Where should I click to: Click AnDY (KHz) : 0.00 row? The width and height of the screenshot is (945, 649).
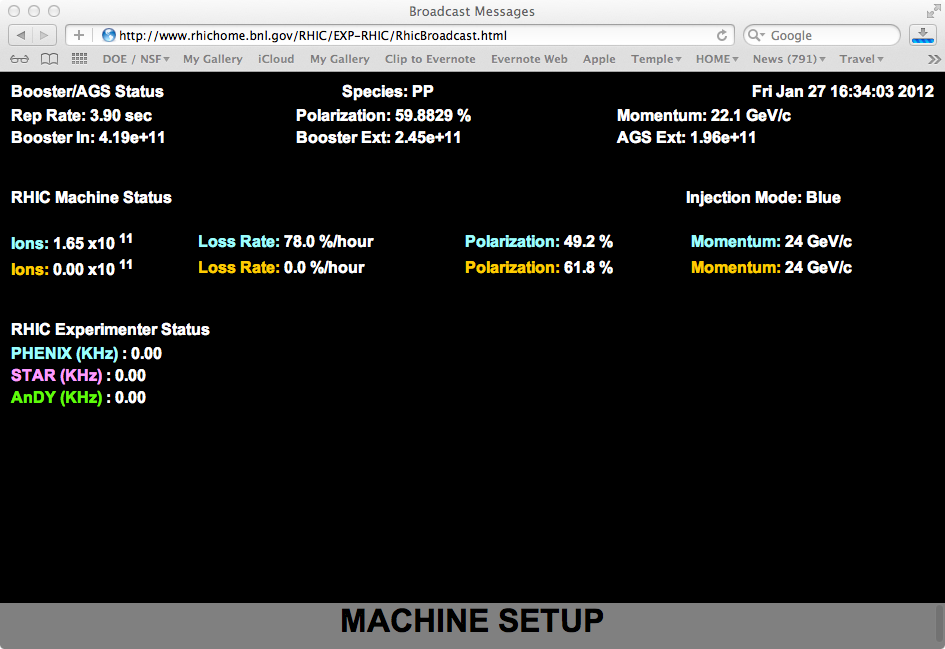click(78, 398)
